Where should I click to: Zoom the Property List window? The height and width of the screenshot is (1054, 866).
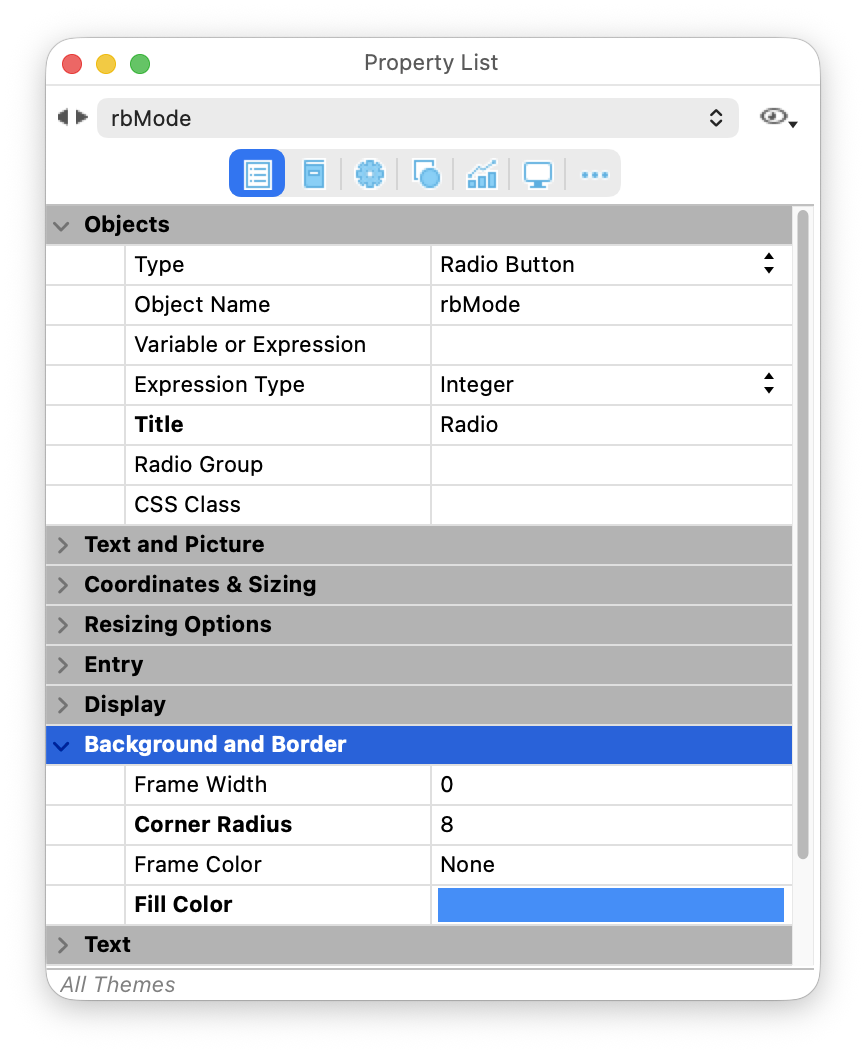coord(140,64)
